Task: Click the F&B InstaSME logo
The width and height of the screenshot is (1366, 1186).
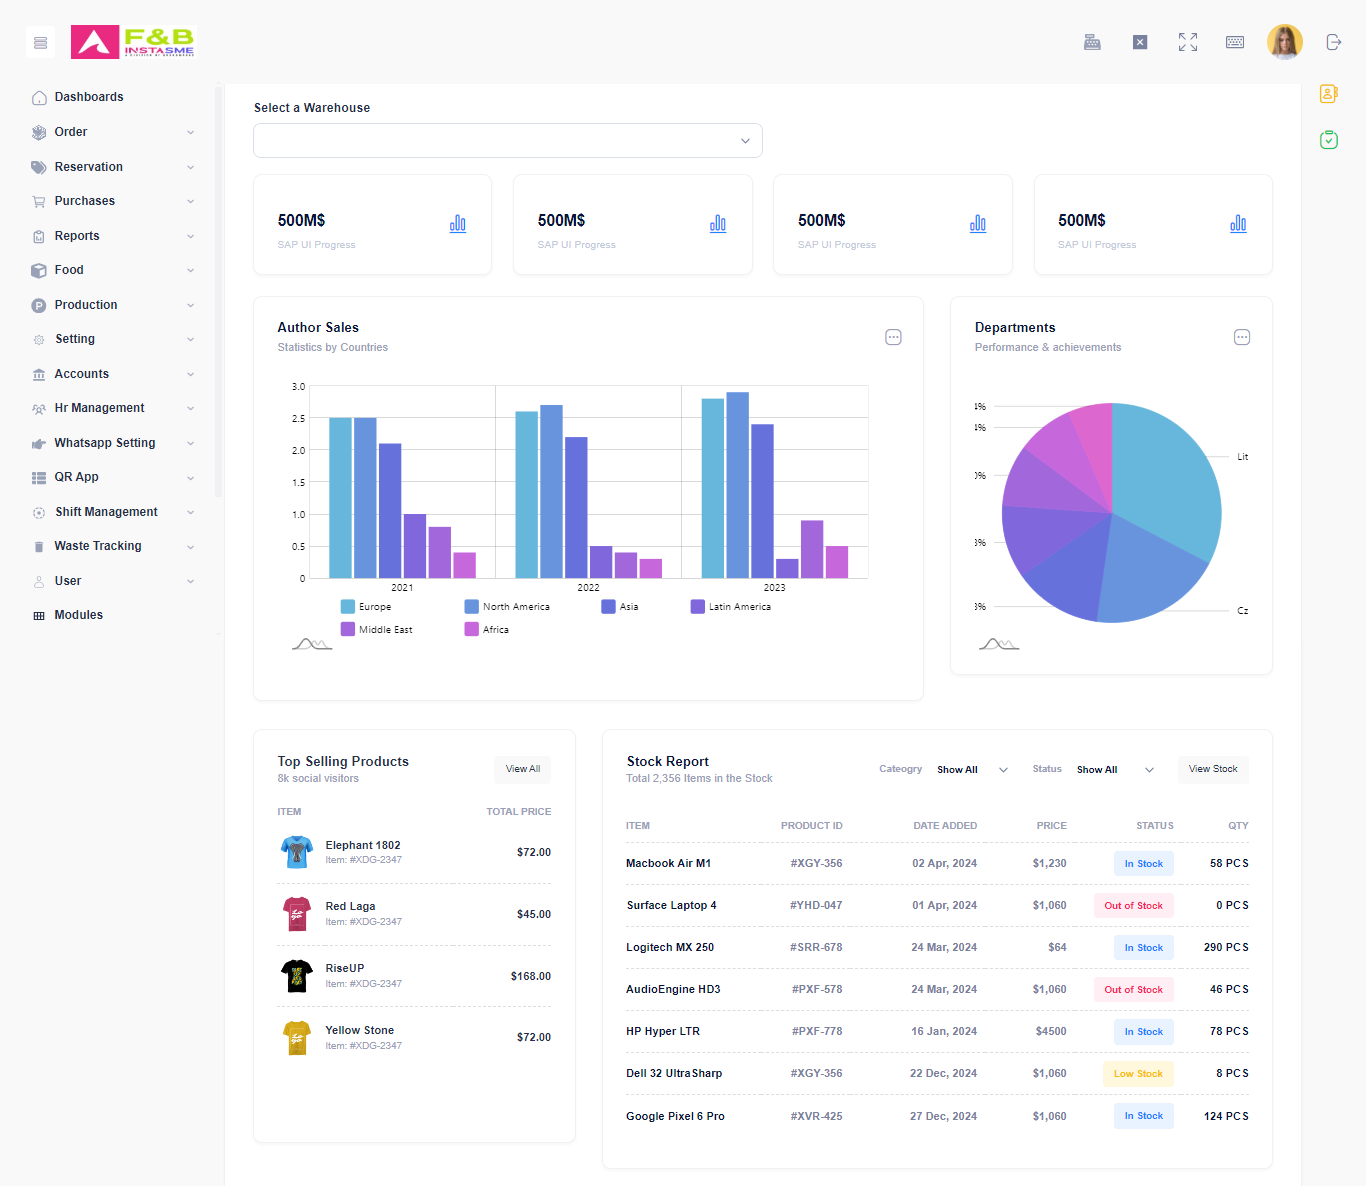Action: click(x=133, y=42)
